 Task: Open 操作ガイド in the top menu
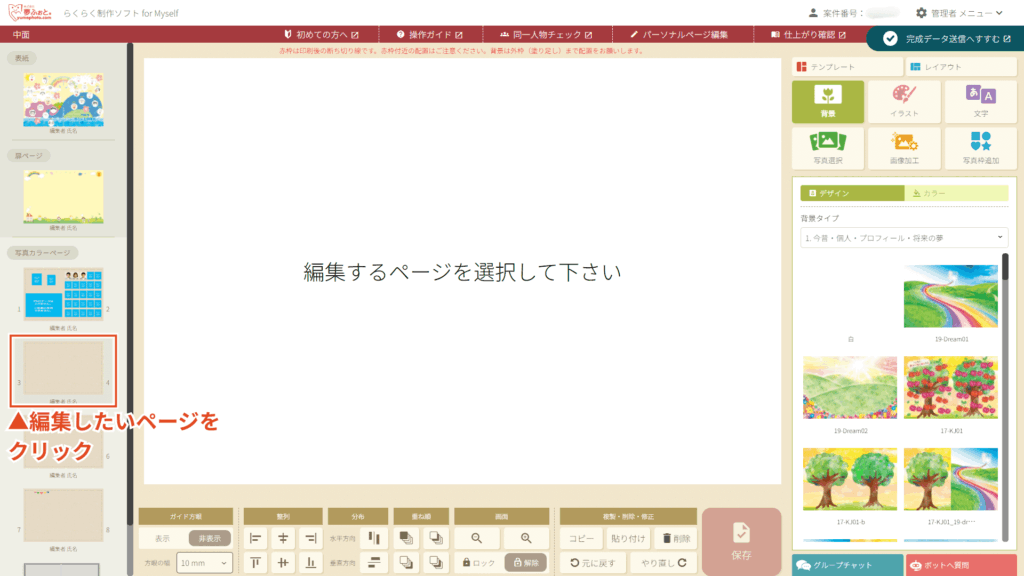click(429, 34)
